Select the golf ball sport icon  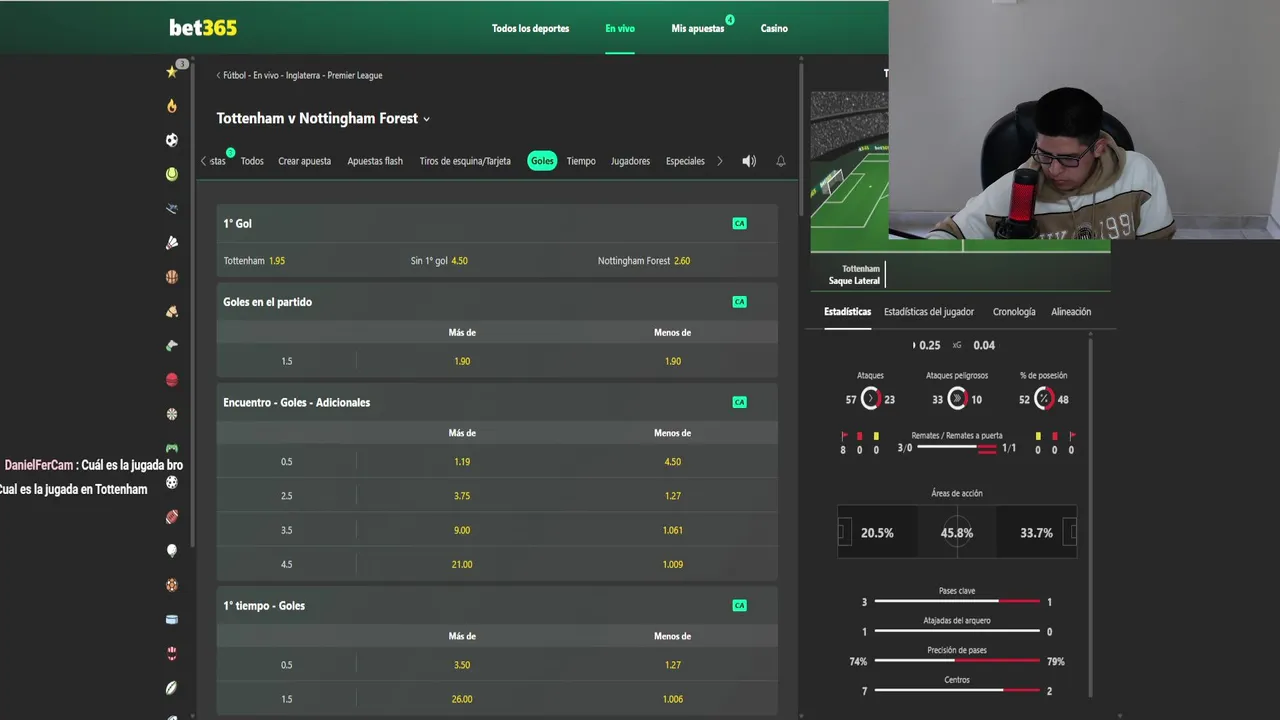coord(172,551)
